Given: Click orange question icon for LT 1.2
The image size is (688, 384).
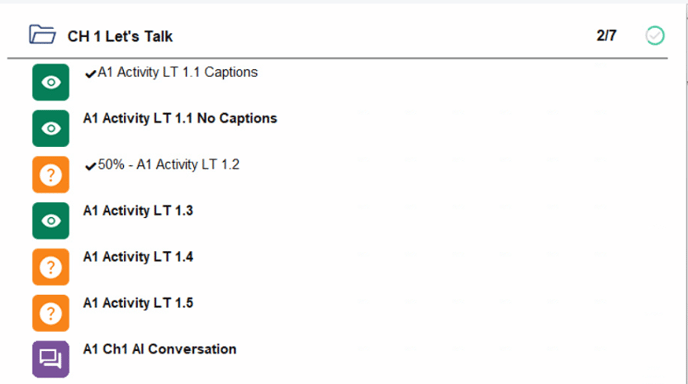Looking at the screenshot, I should click(50, 175).
